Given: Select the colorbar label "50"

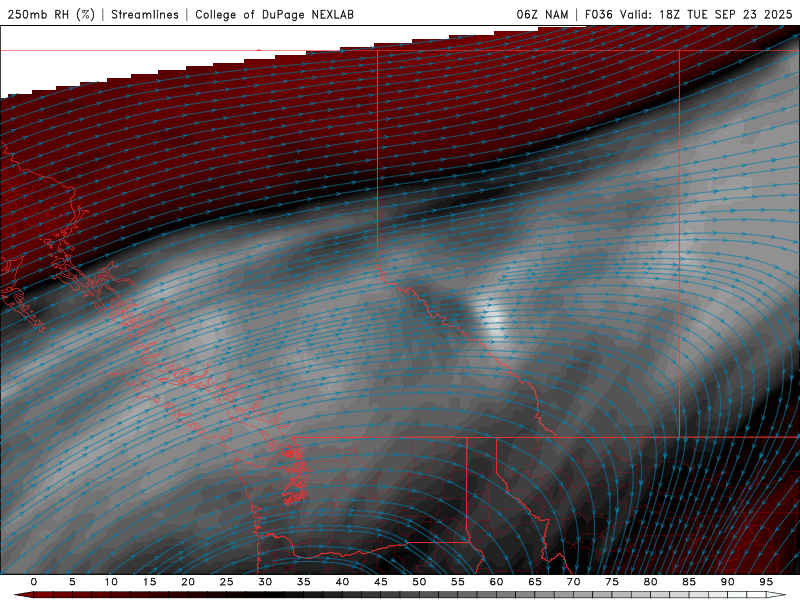Looking at the screenshot, I should click(419, 582).
